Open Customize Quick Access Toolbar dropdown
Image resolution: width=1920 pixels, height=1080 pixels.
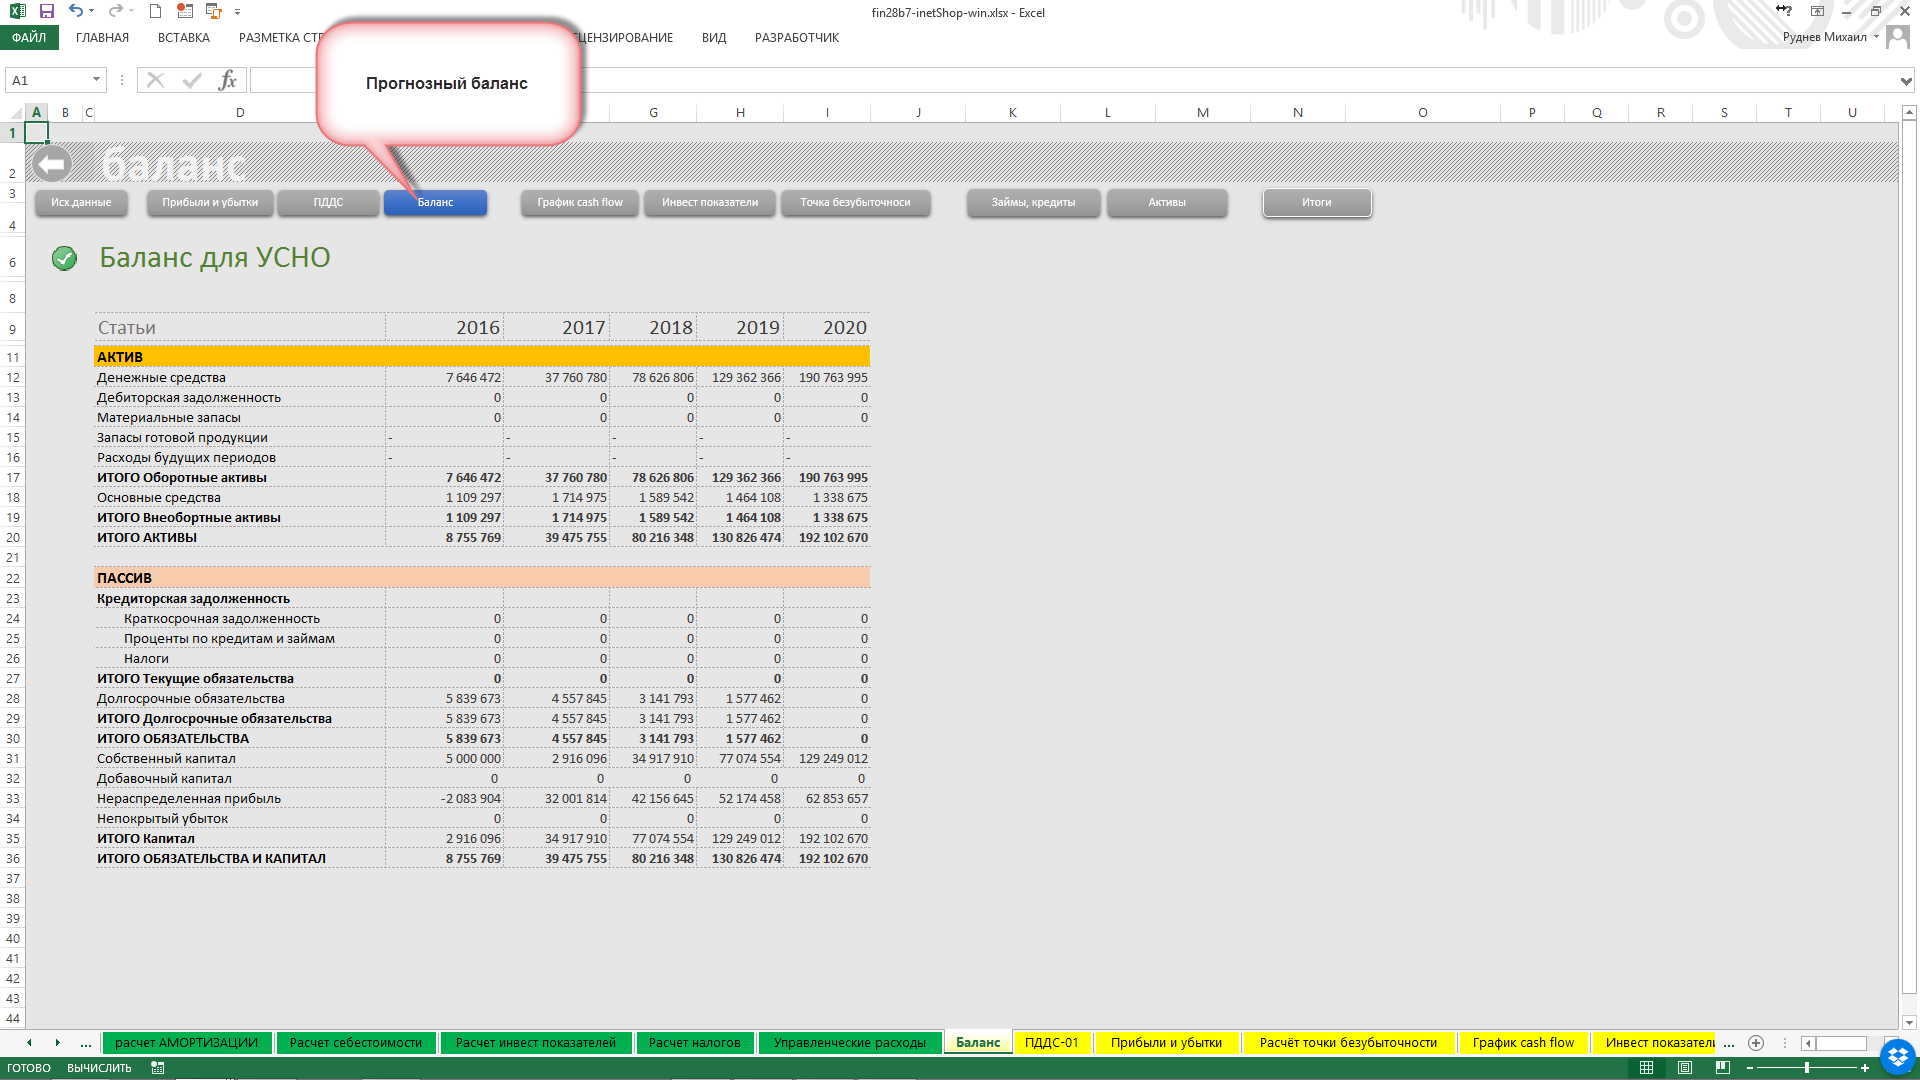pos(237,12)
